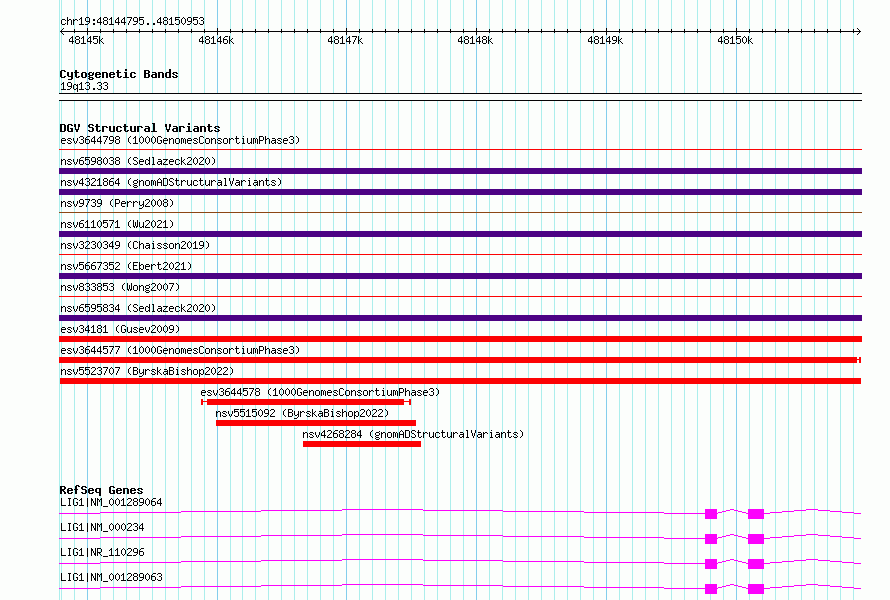Select variant nsv6595834 (Sedlazeck2020) label
Screen dimensions: 890x600
point(138,308)
